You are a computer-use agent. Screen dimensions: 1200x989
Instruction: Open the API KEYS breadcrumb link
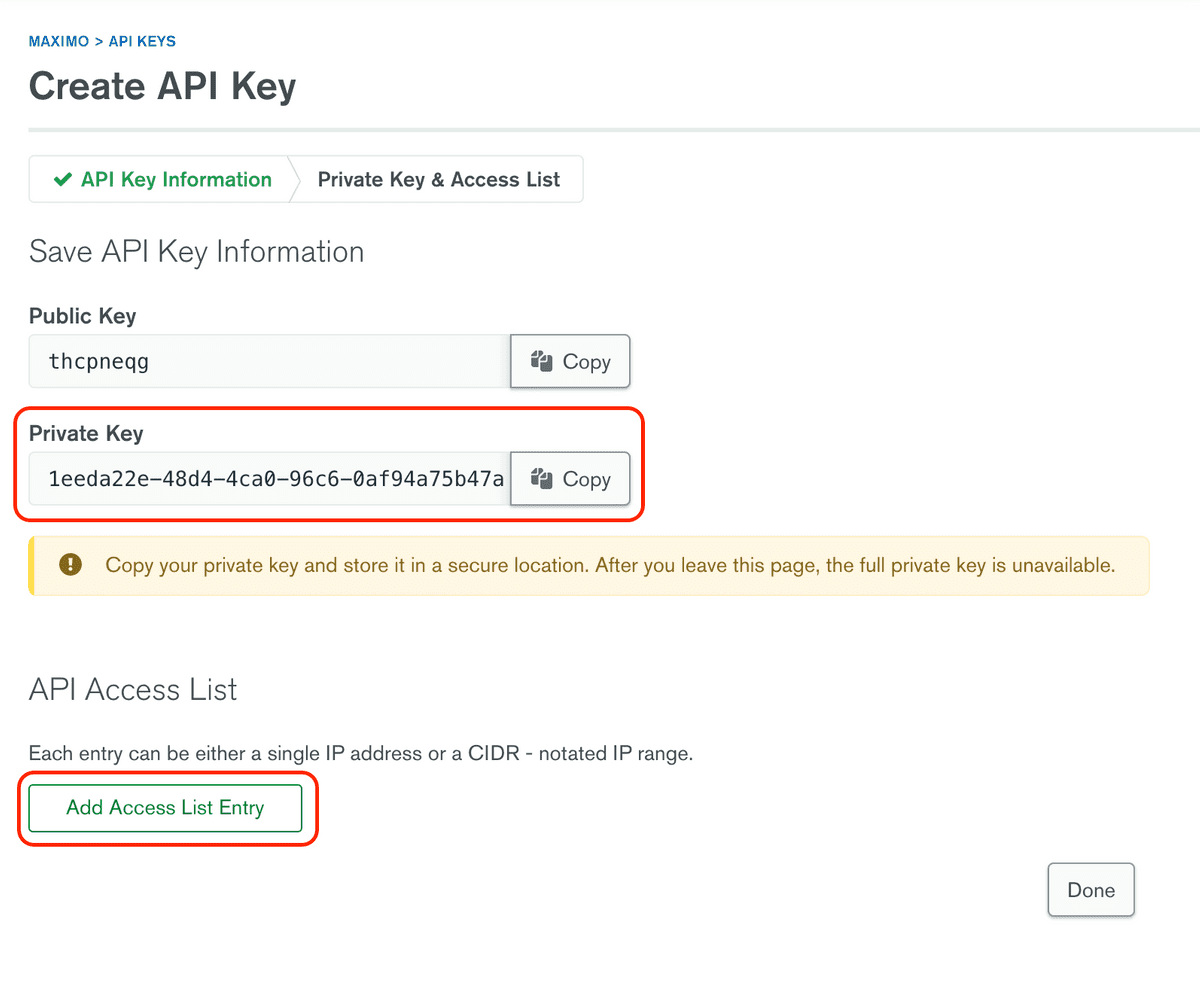[x=142, y=41]
